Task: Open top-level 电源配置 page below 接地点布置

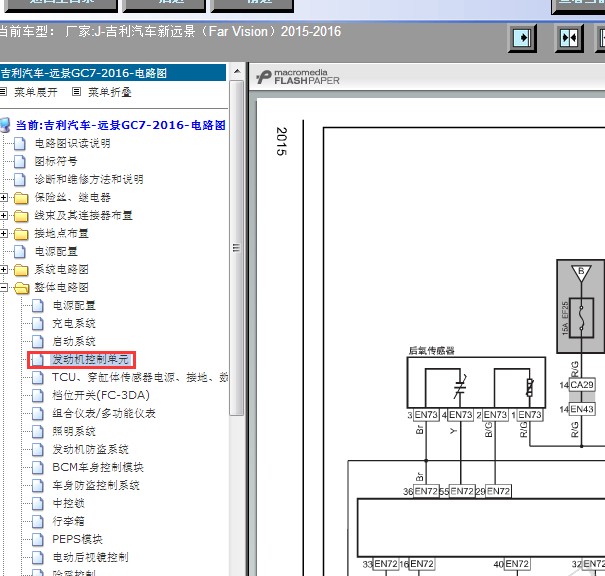Action: (x=56, y=252)
